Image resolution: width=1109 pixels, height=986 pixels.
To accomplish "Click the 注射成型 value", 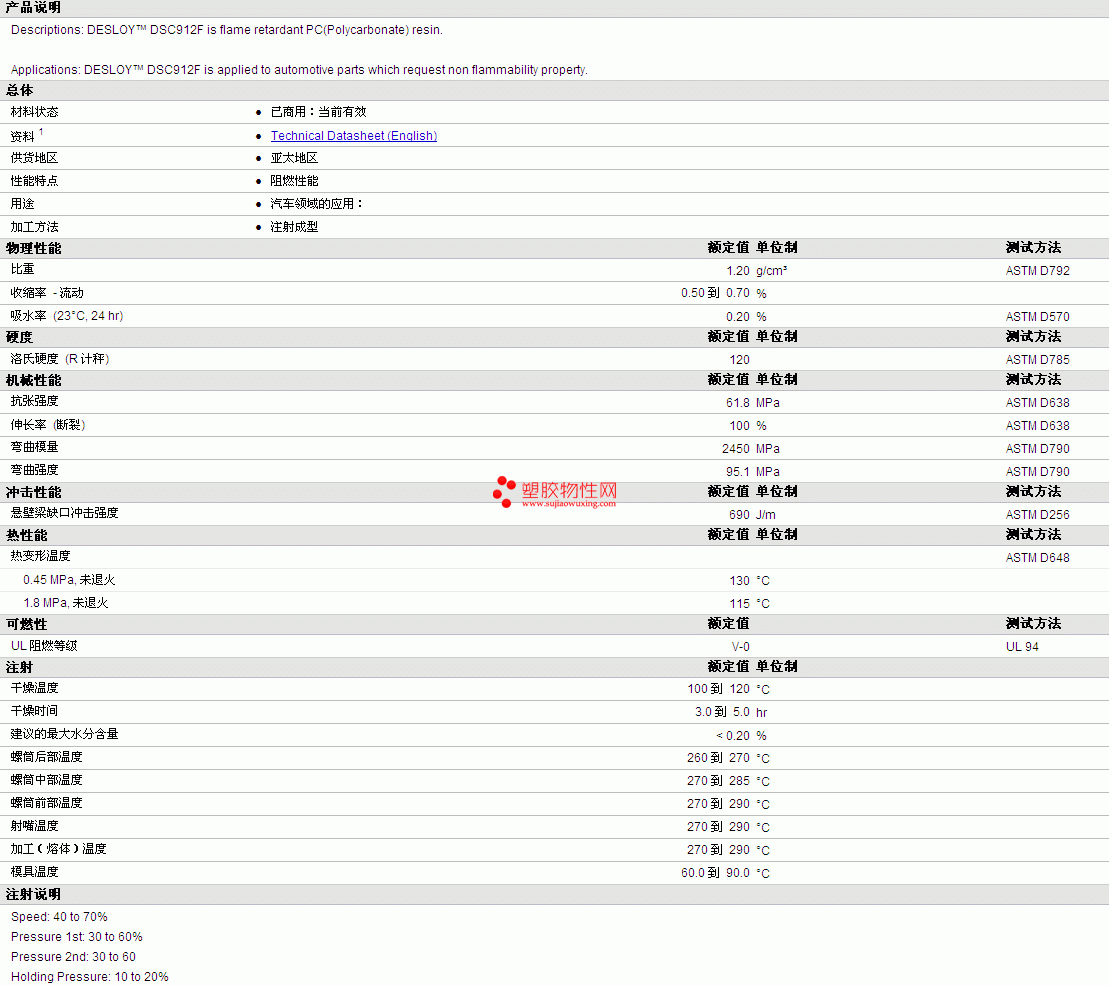I will coord(294,227).
